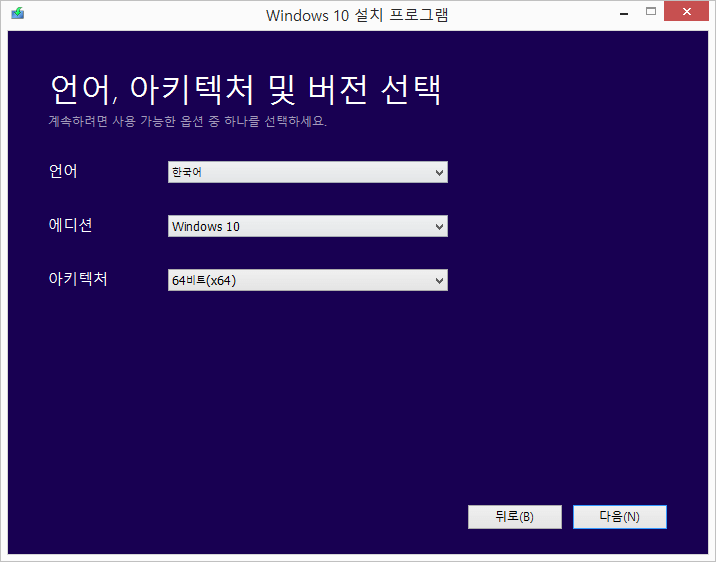Click the 언어 field label
Screen dimensions: 716x562
[63, 171]
